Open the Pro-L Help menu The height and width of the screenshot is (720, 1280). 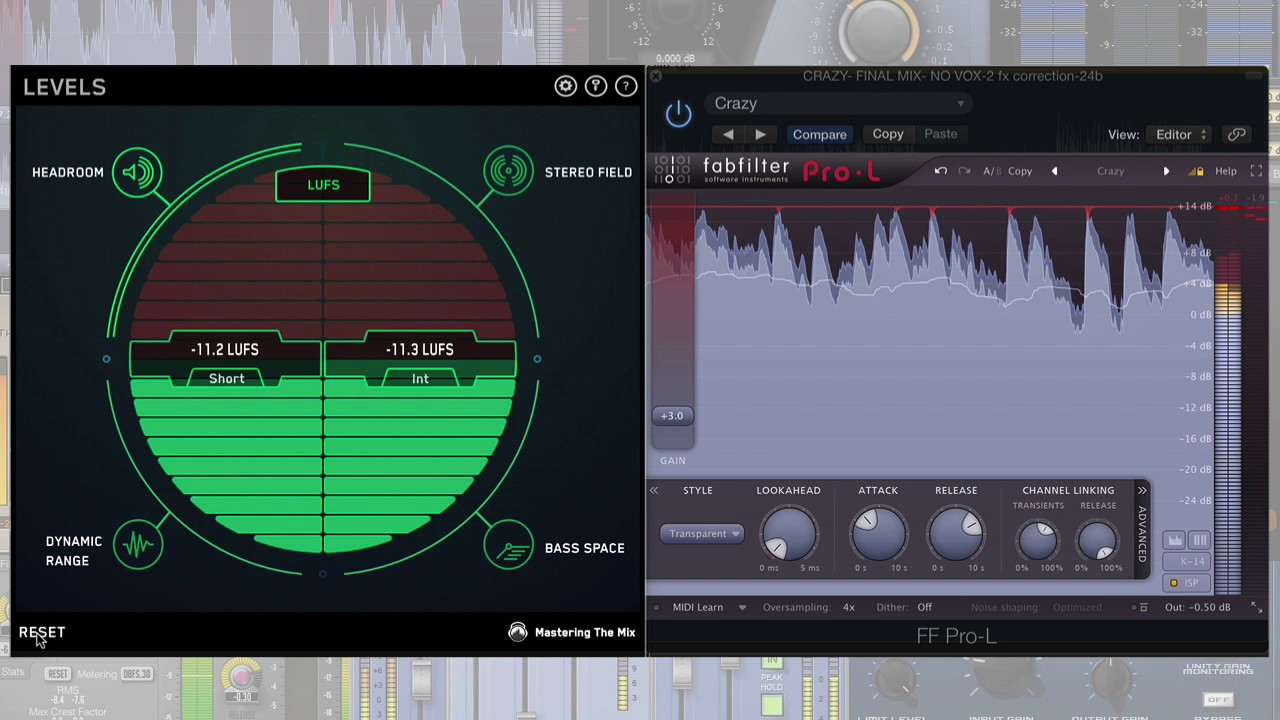[1226, 171]
